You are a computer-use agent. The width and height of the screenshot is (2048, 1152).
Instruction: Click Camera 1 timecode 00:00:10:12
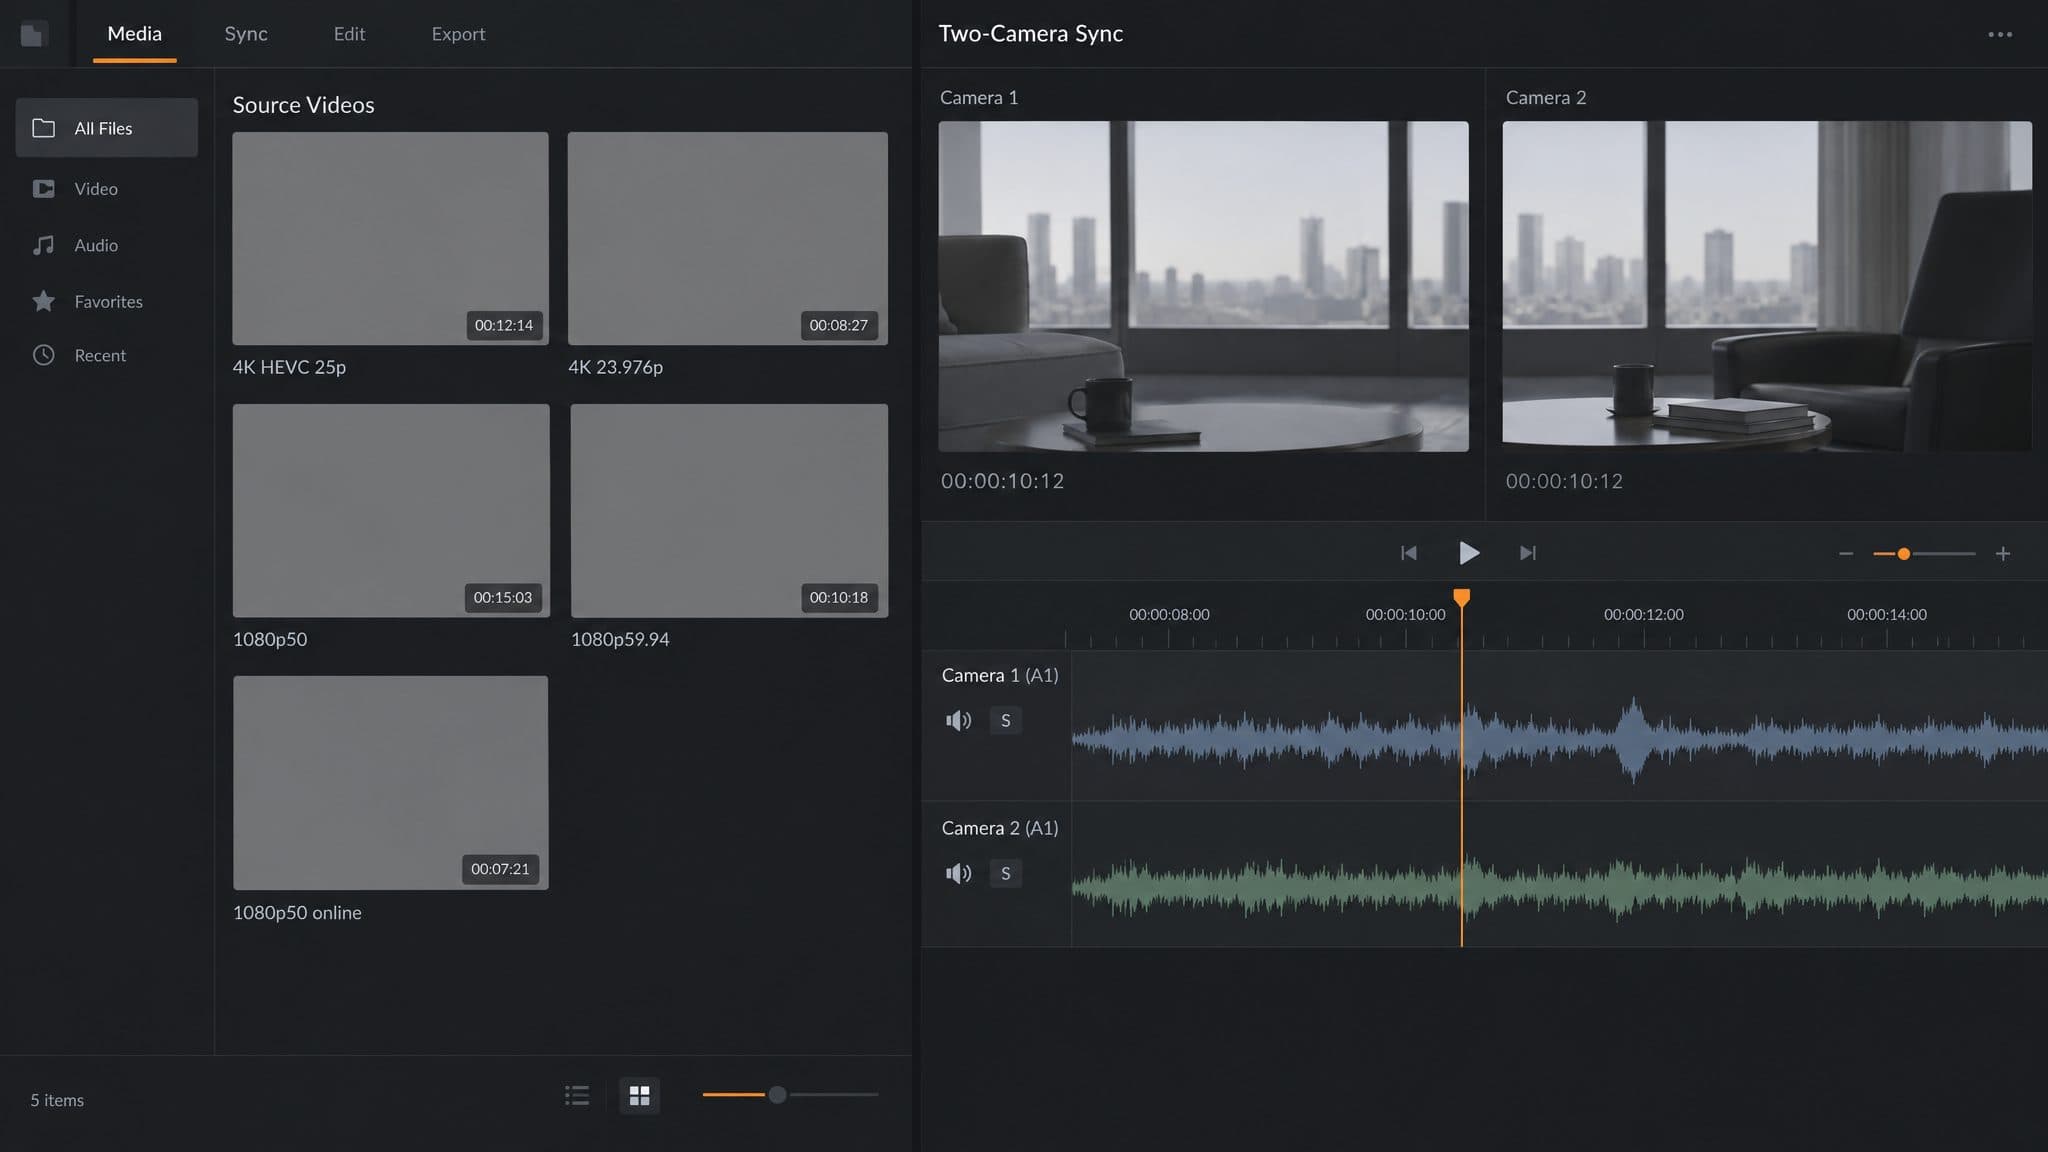click(x=1002, y=481)
